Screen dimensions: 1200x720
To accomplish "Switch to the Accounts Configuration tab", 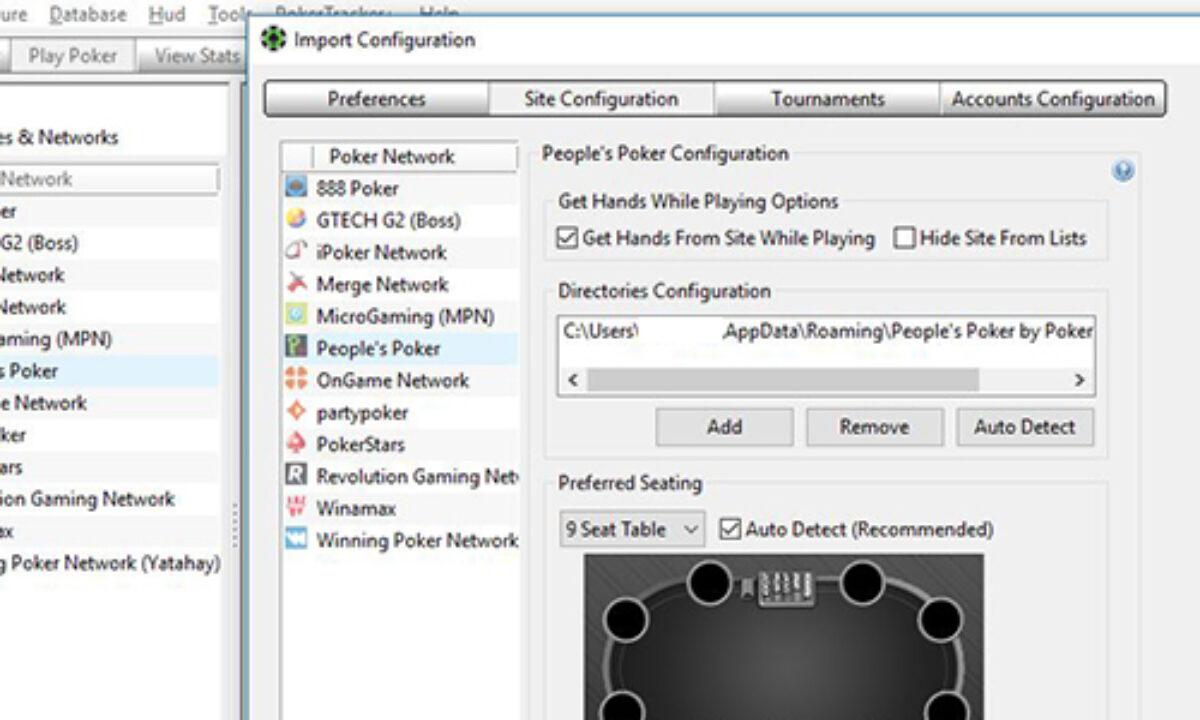I will pos(1053,99).
